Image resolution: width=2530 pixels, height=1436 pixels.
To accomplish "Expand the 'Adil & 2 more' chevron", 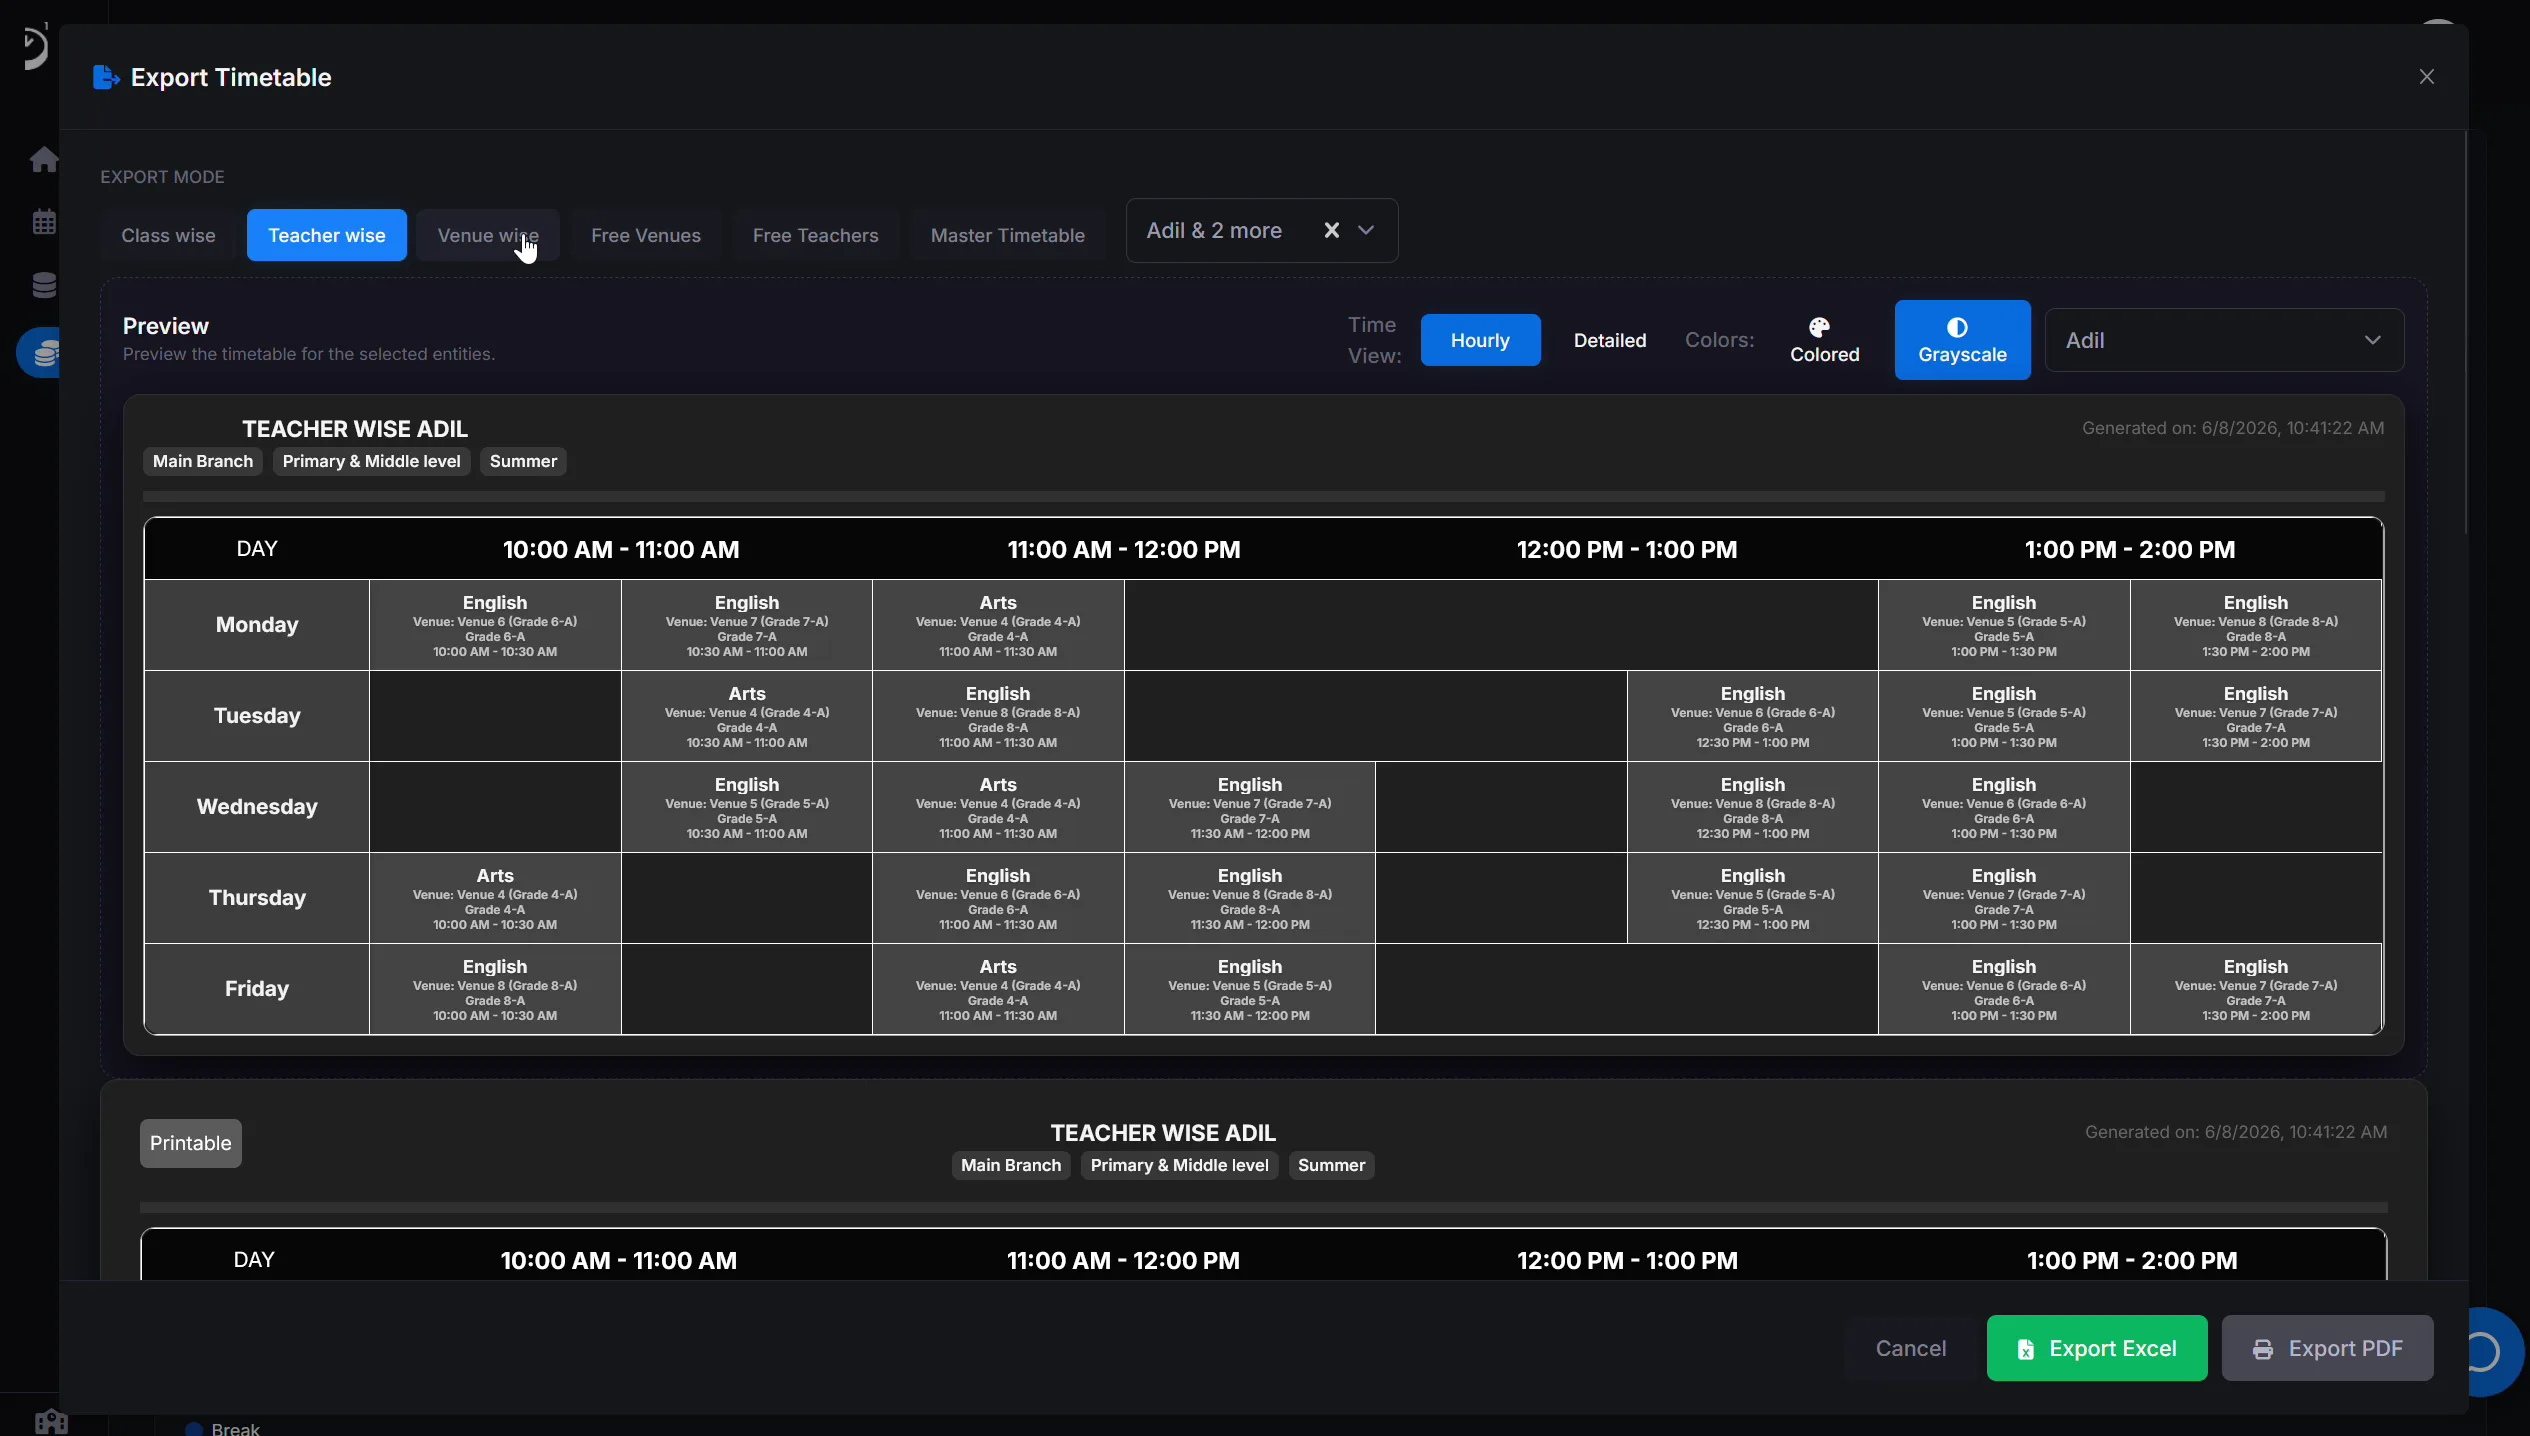I will 1366,230.
